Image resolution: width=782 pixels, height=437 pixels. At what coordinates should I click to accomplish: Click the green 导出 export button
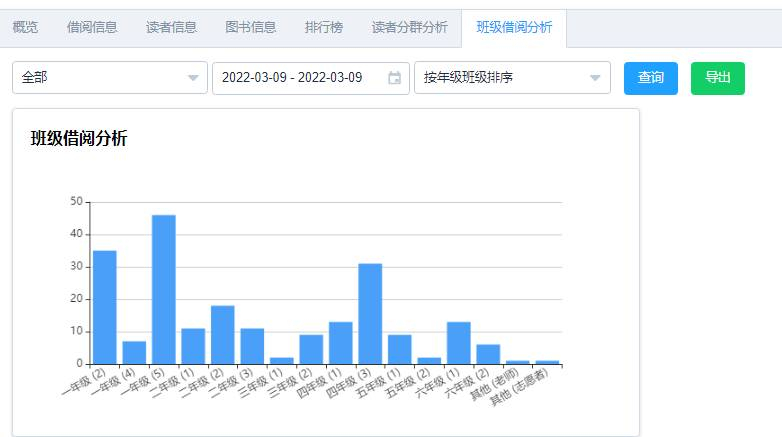[717, 78]
